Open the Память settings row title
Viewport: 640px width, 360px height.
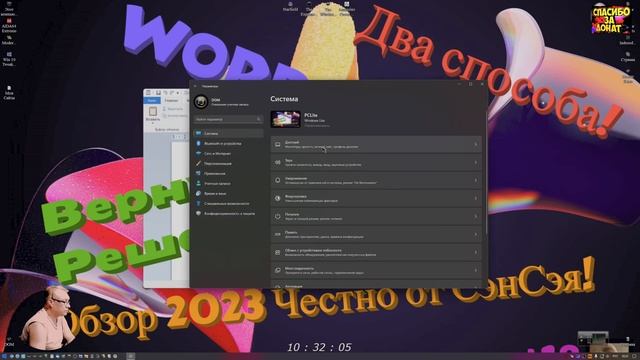click(x=291, y=232)
